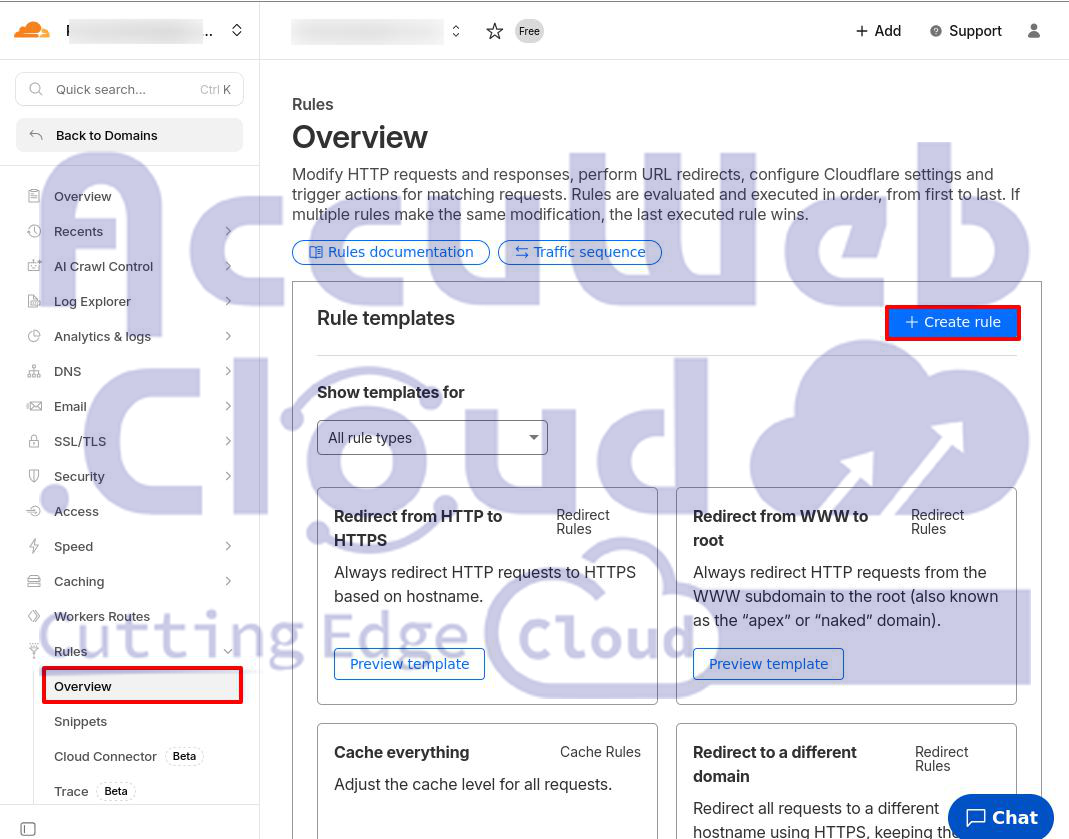Open the All rule types dropdown
Screen dimensions: 1069x839
pos(432,438)
